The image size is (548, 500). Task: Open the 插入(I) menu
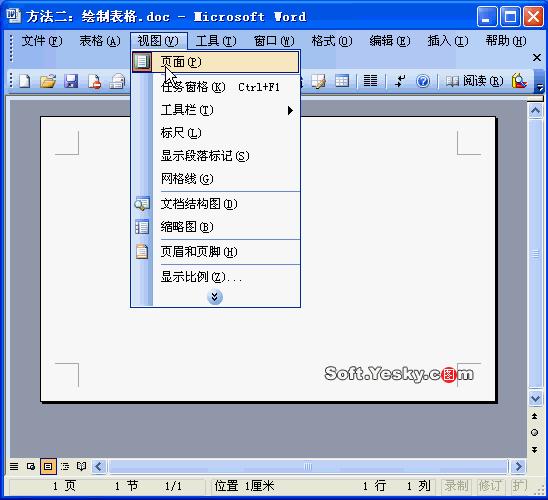448,41
